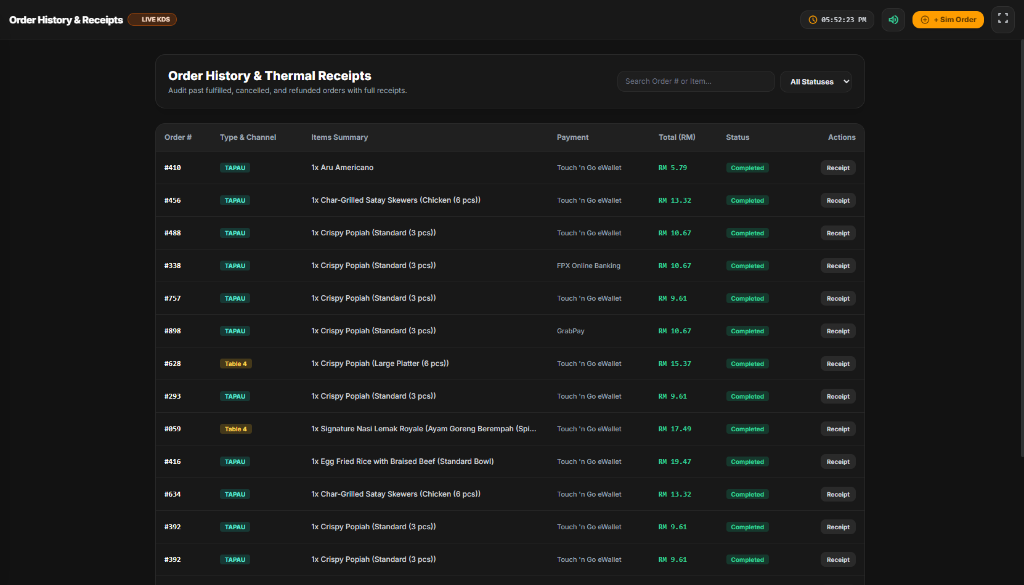This screenshot has height=585, width=1024.
Task: Click the TAPAU tag on order #416
Action: (235, 462)
